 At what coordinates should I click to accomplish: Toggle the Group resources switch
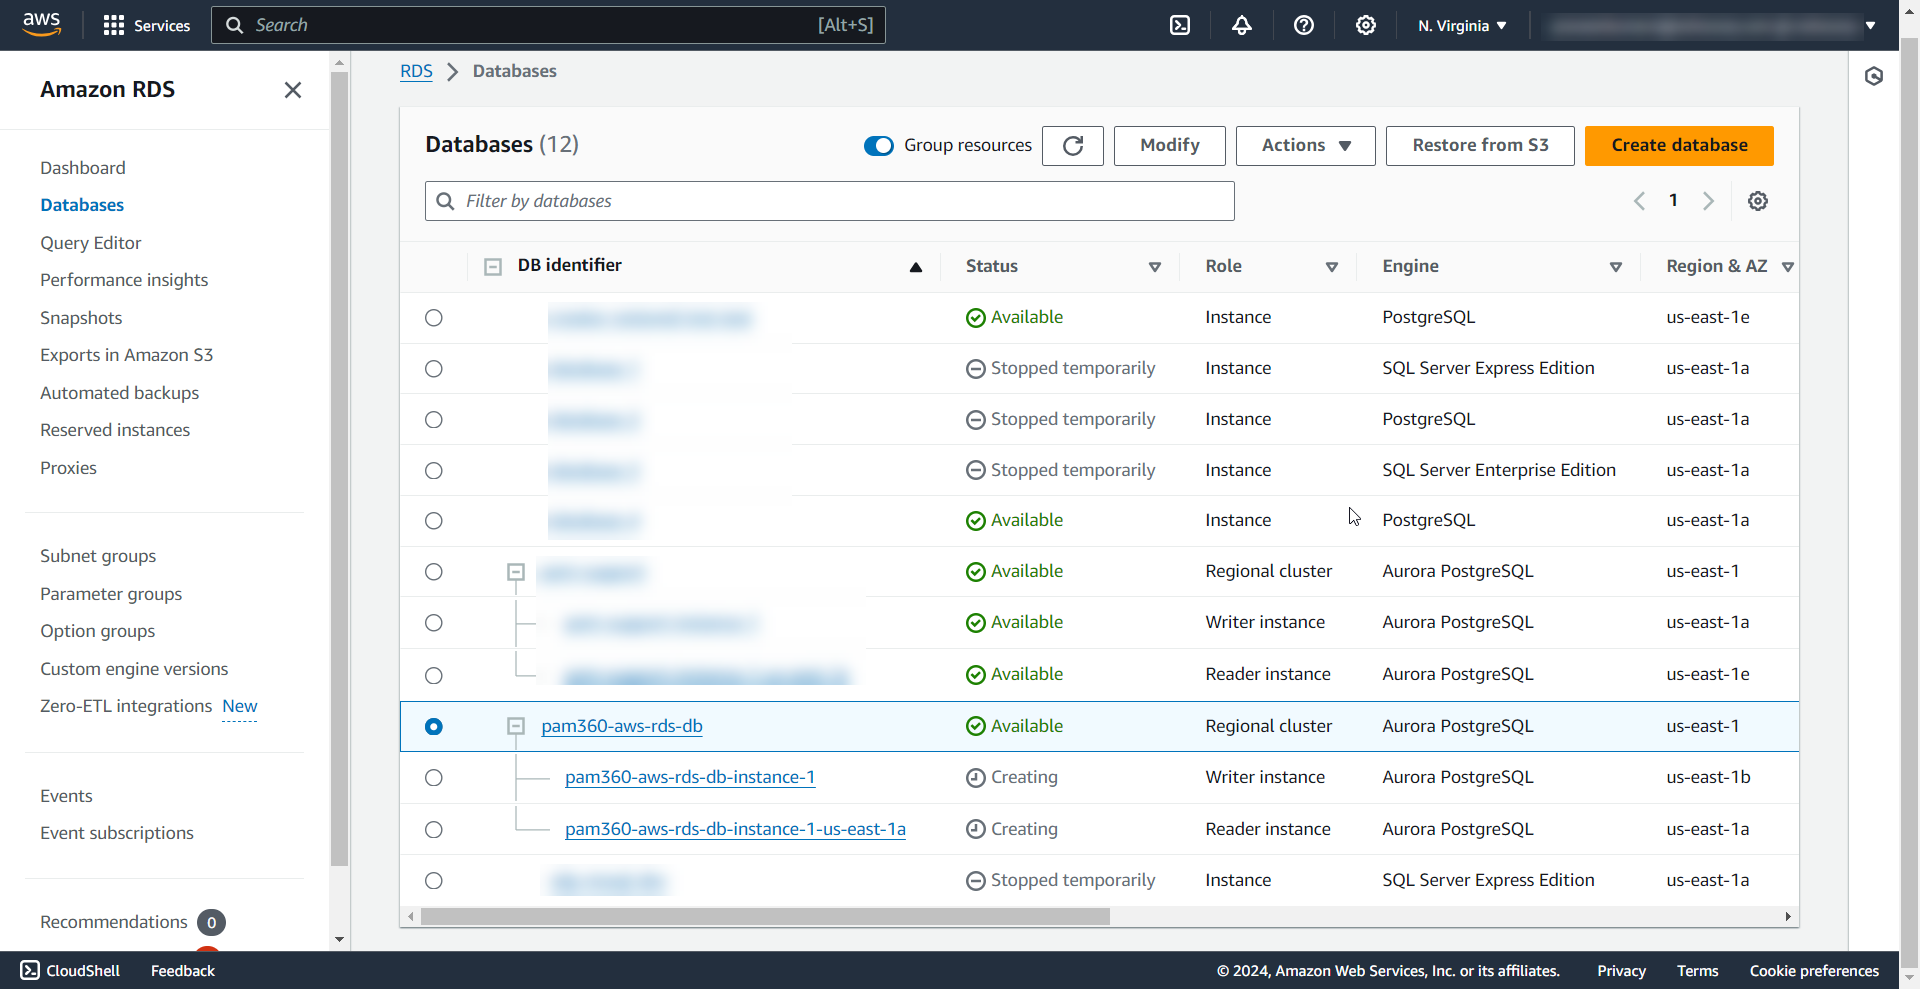(879, 146)
